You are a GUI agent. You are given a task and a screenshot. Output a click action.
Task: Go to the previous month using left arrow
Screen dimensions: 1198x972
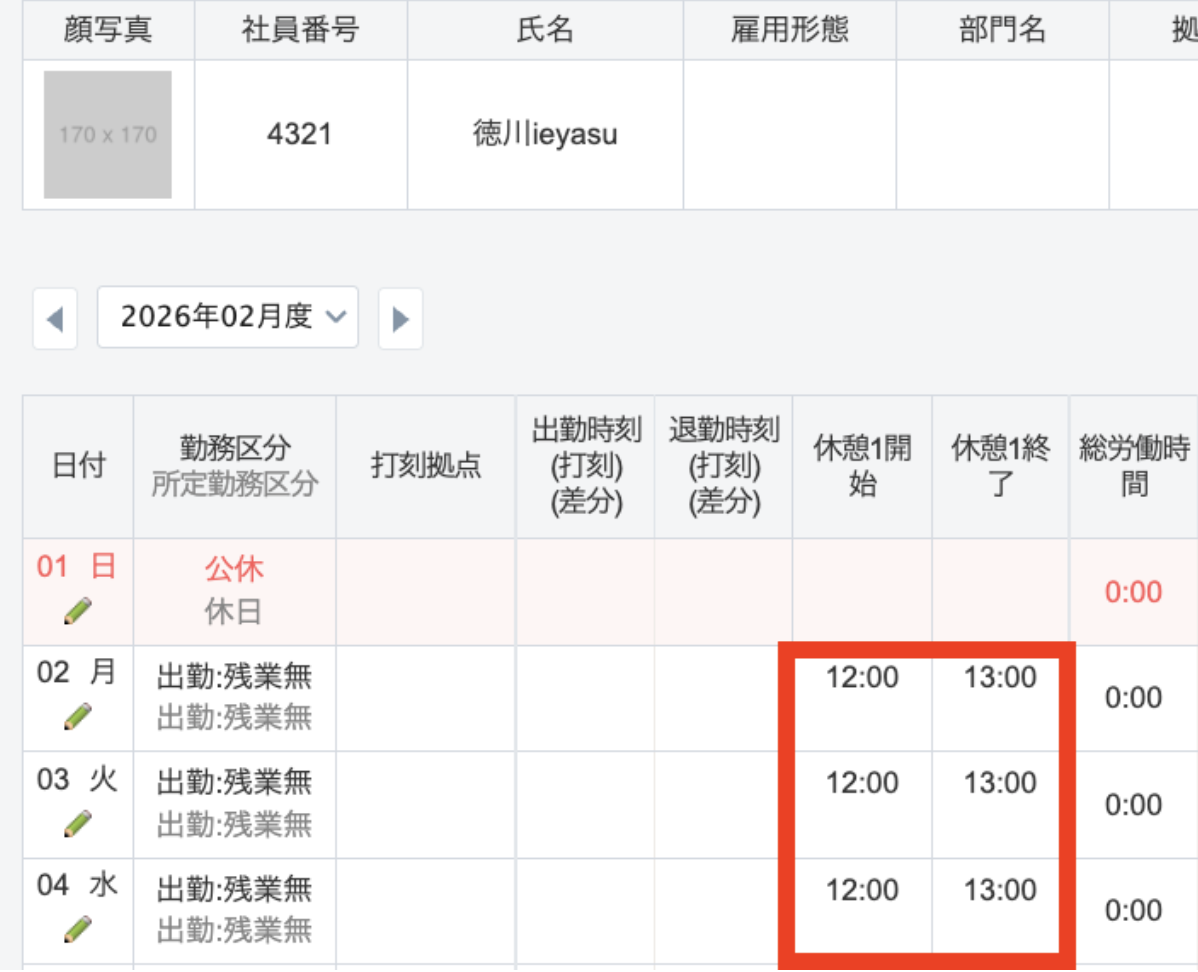click(55, 319)
